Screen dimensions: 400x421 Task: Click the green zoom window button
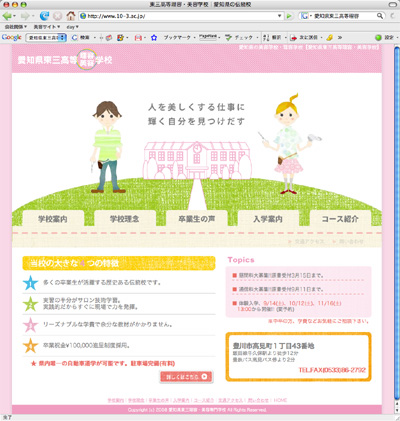[x=23, y=5]
